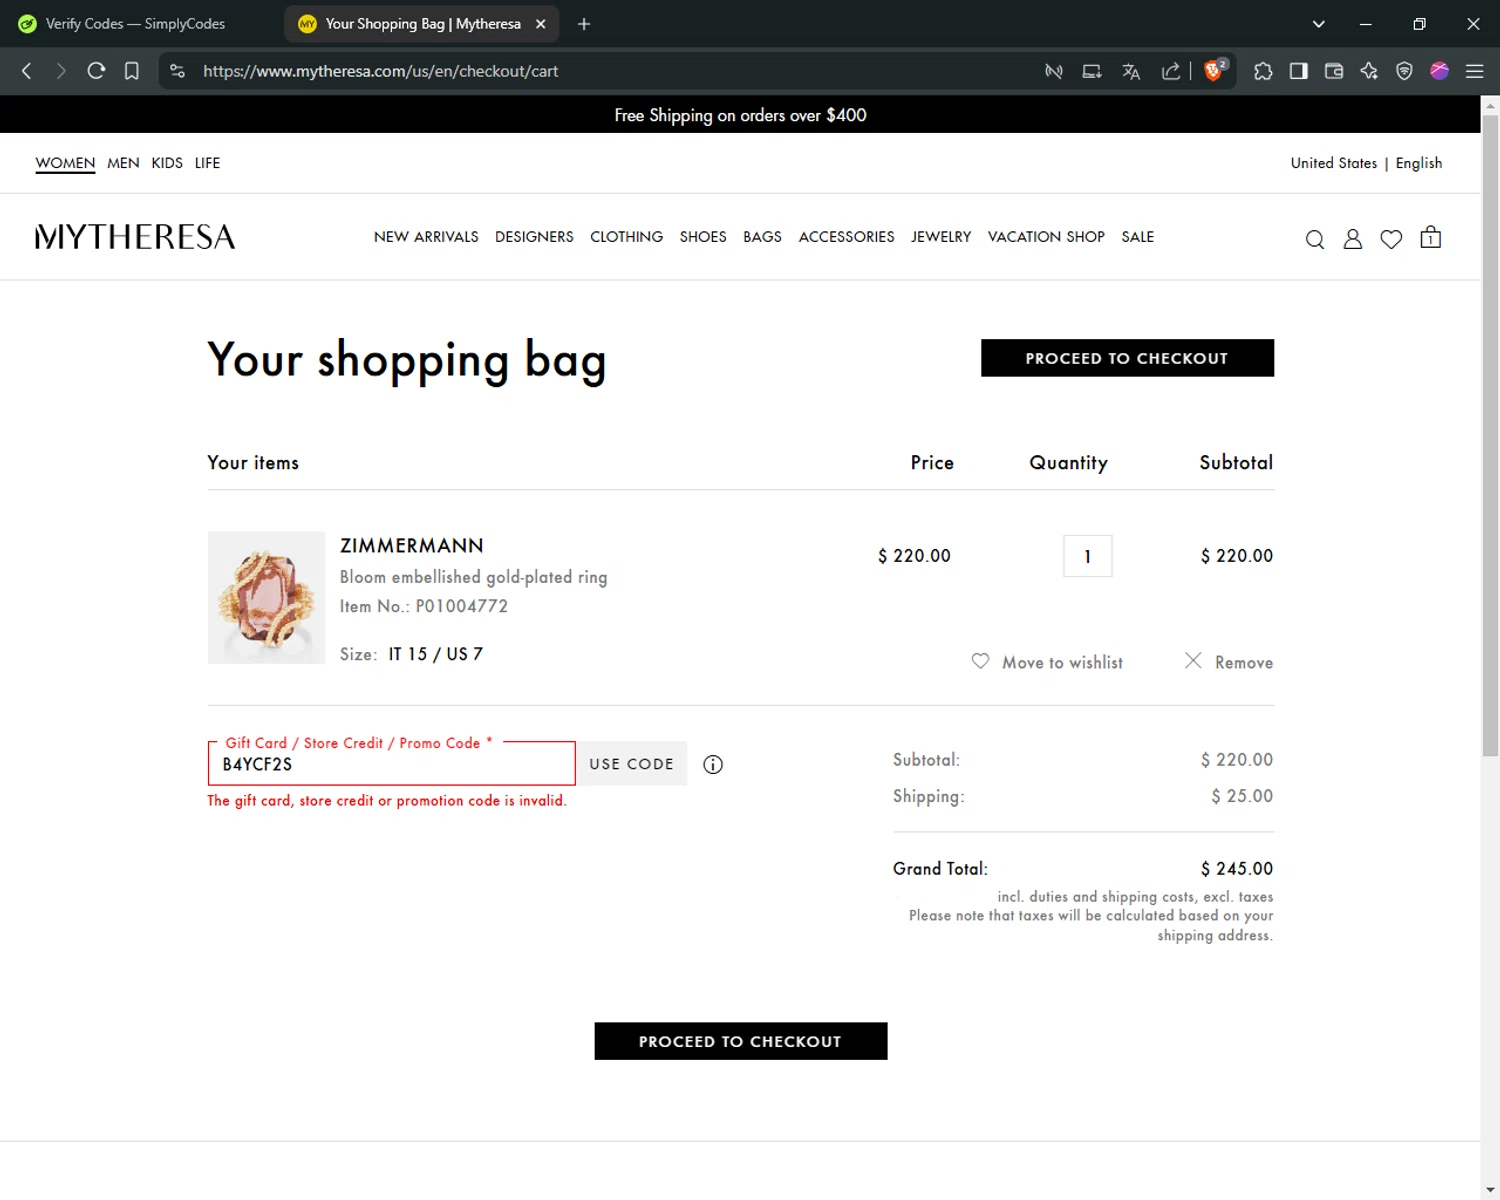Open the wishlist heart icon in header
The width and height of the screenshot is (1500, 1200).
[x=1391, y=239]
